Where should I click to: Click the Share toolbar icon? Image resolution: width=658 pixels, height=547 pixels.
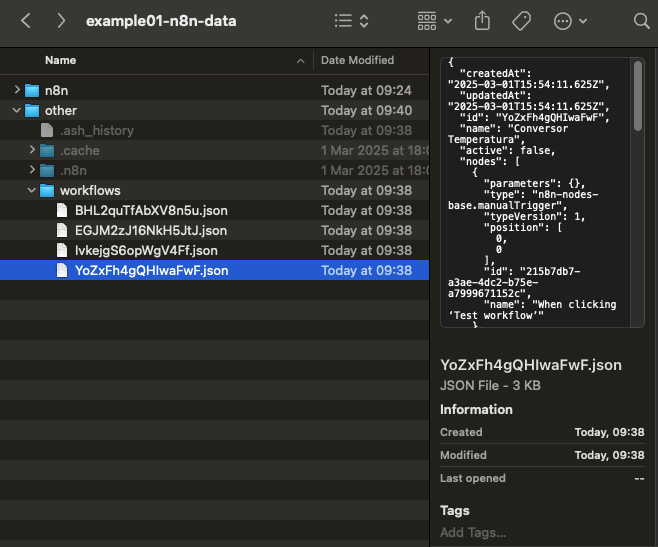coord(482,21)
